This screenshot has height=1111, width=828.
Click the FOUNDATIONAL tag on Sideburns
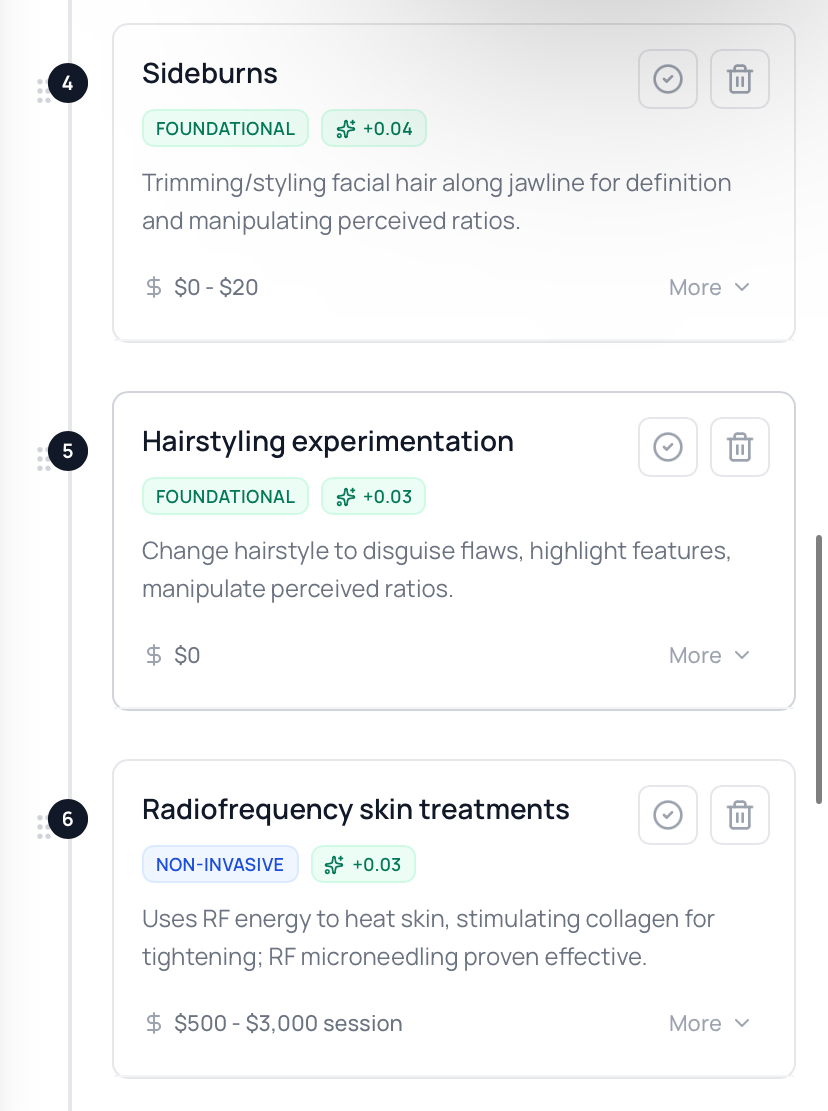pyautogui.click(x=225, y=129)
